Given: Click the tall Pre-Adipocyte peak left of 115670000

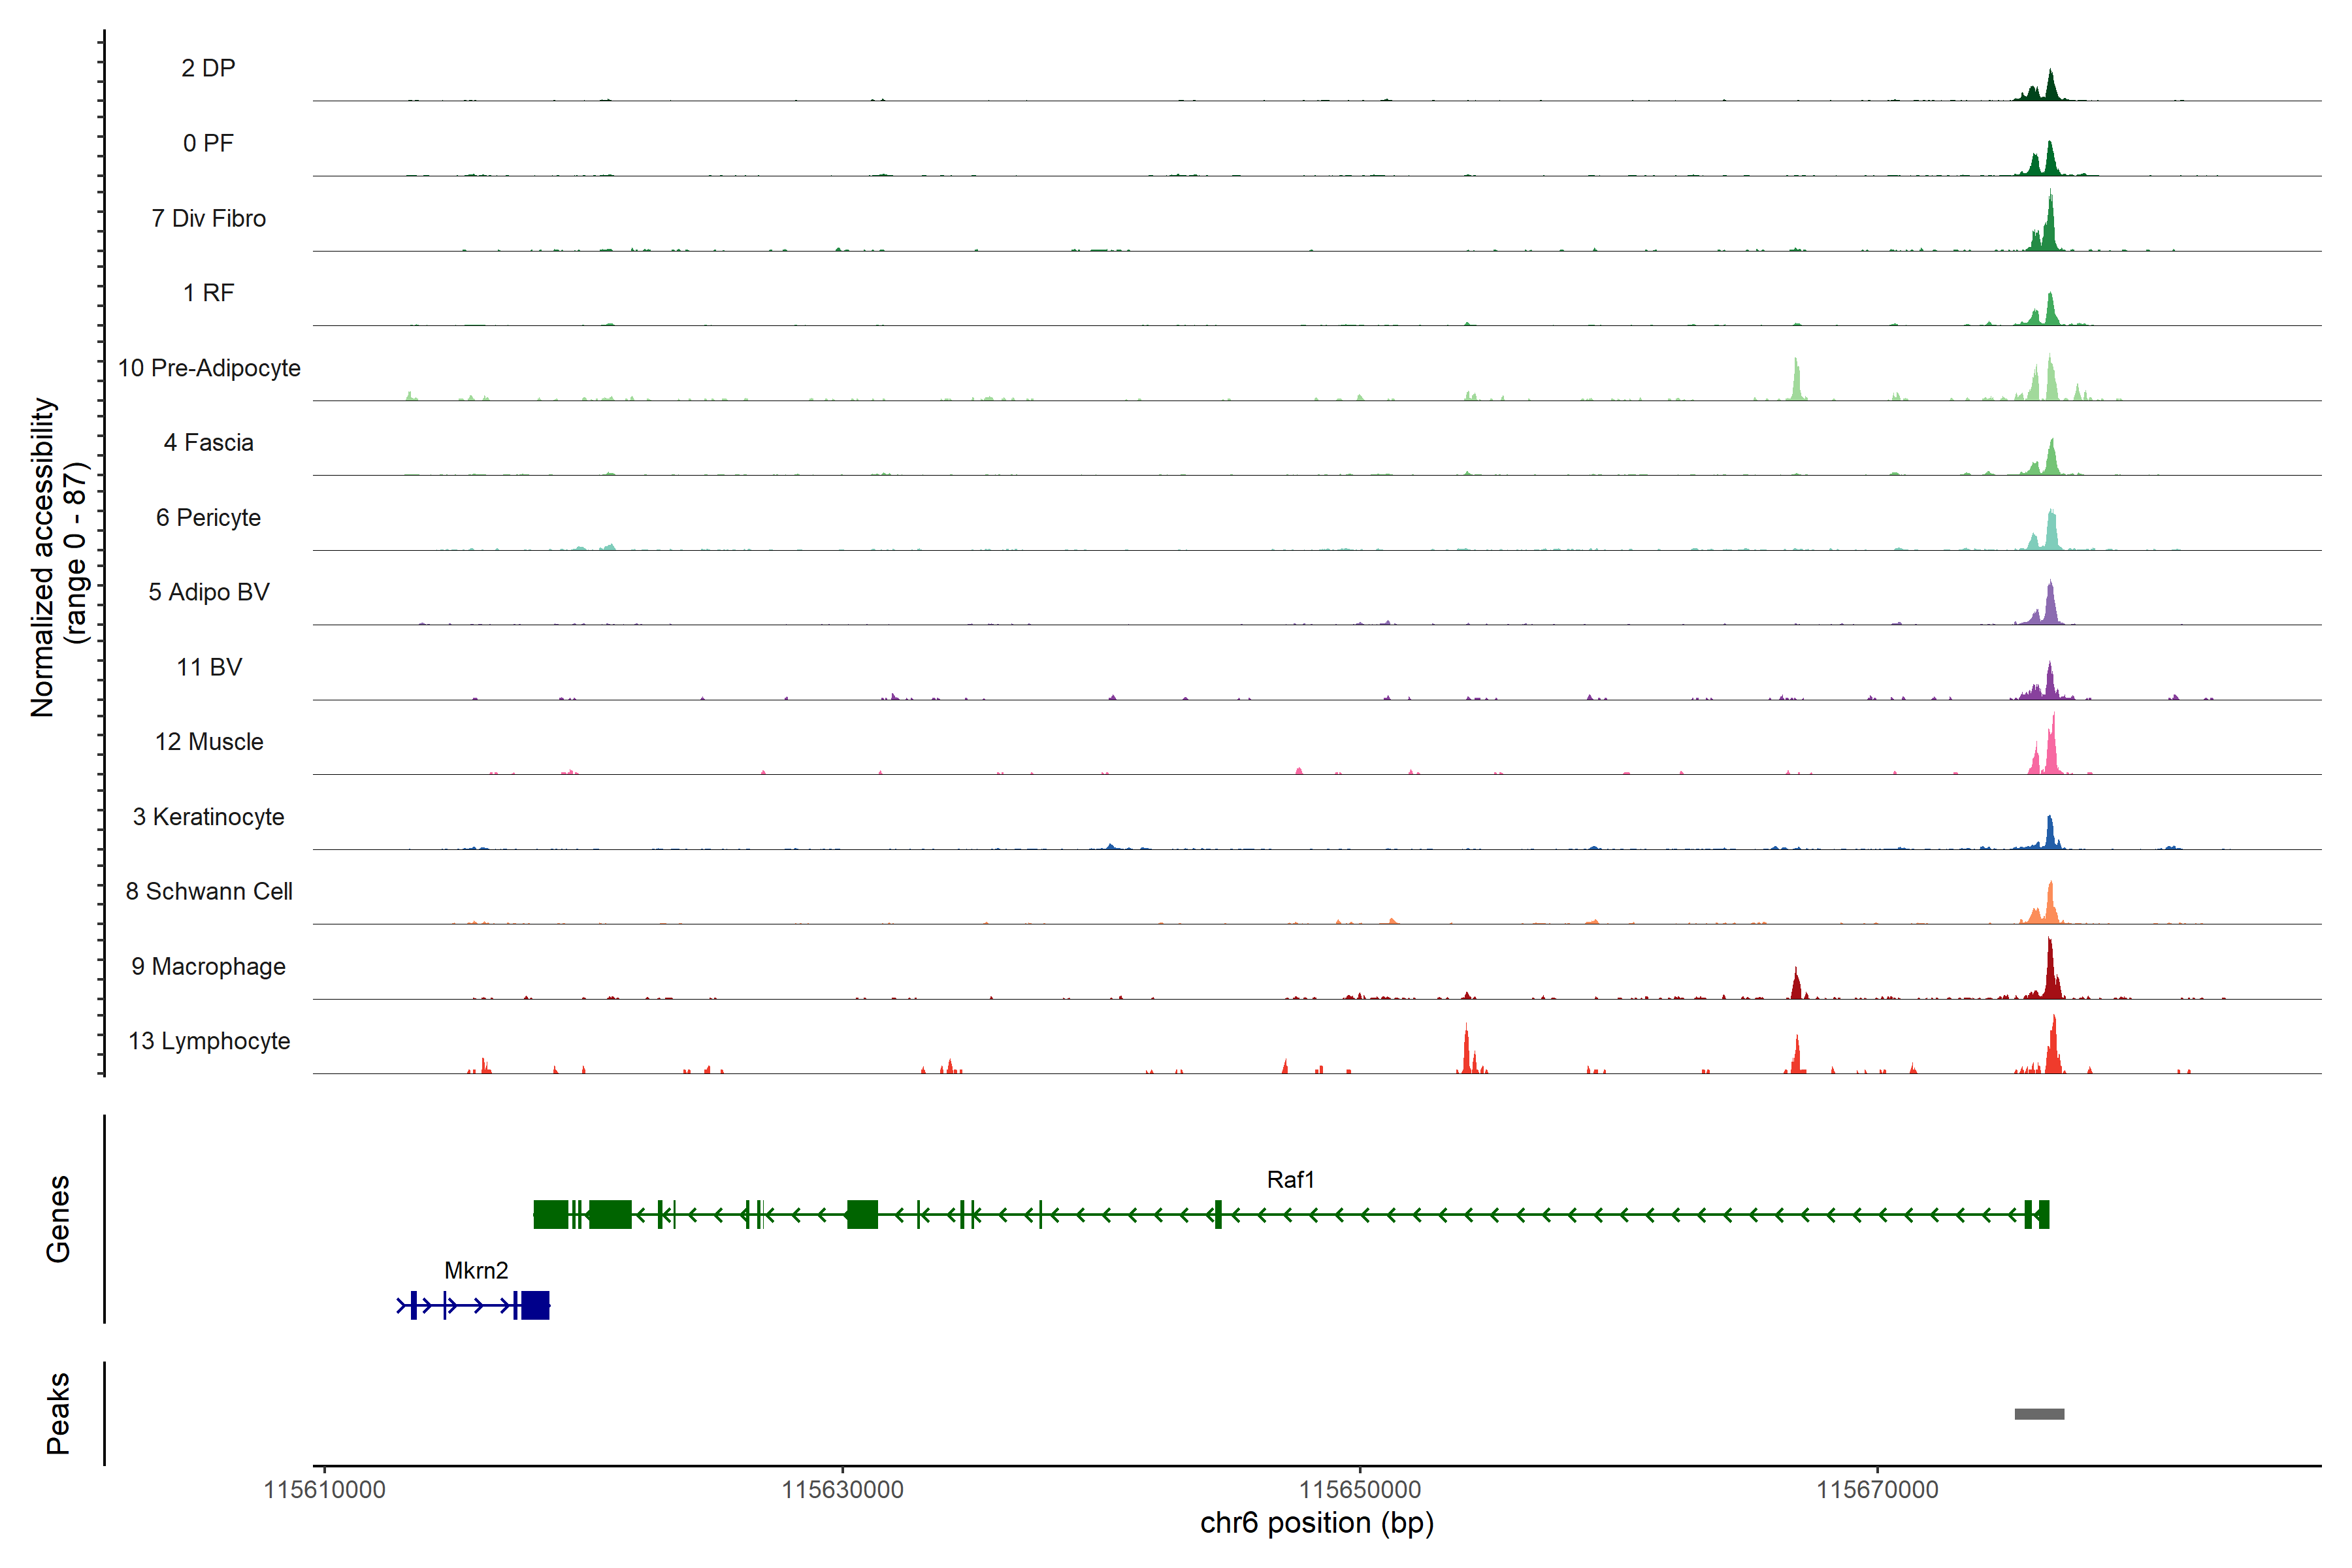Looking at the screenshot, I should 1796,382.
